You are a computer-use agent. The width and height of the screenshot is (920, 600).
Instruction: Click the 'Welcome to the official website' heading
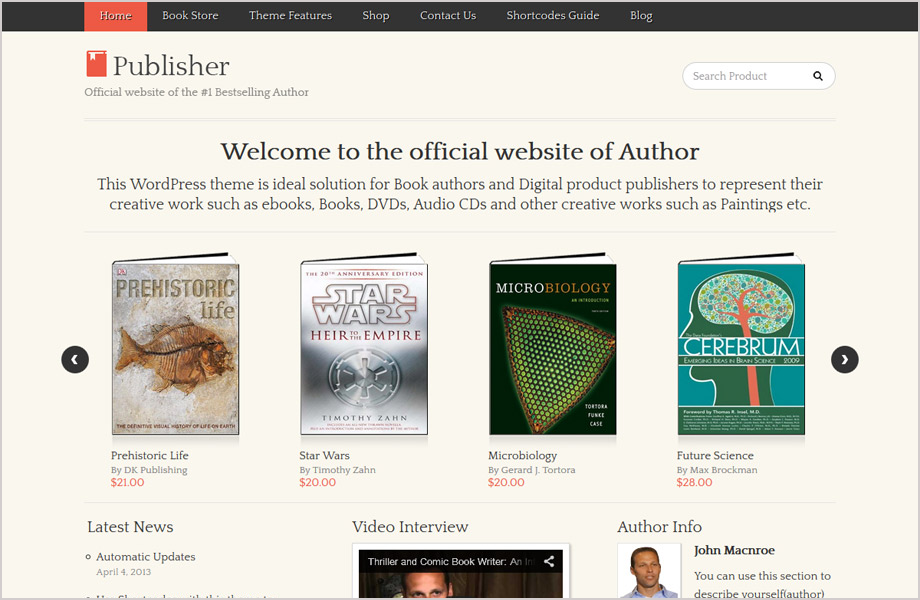460,151
